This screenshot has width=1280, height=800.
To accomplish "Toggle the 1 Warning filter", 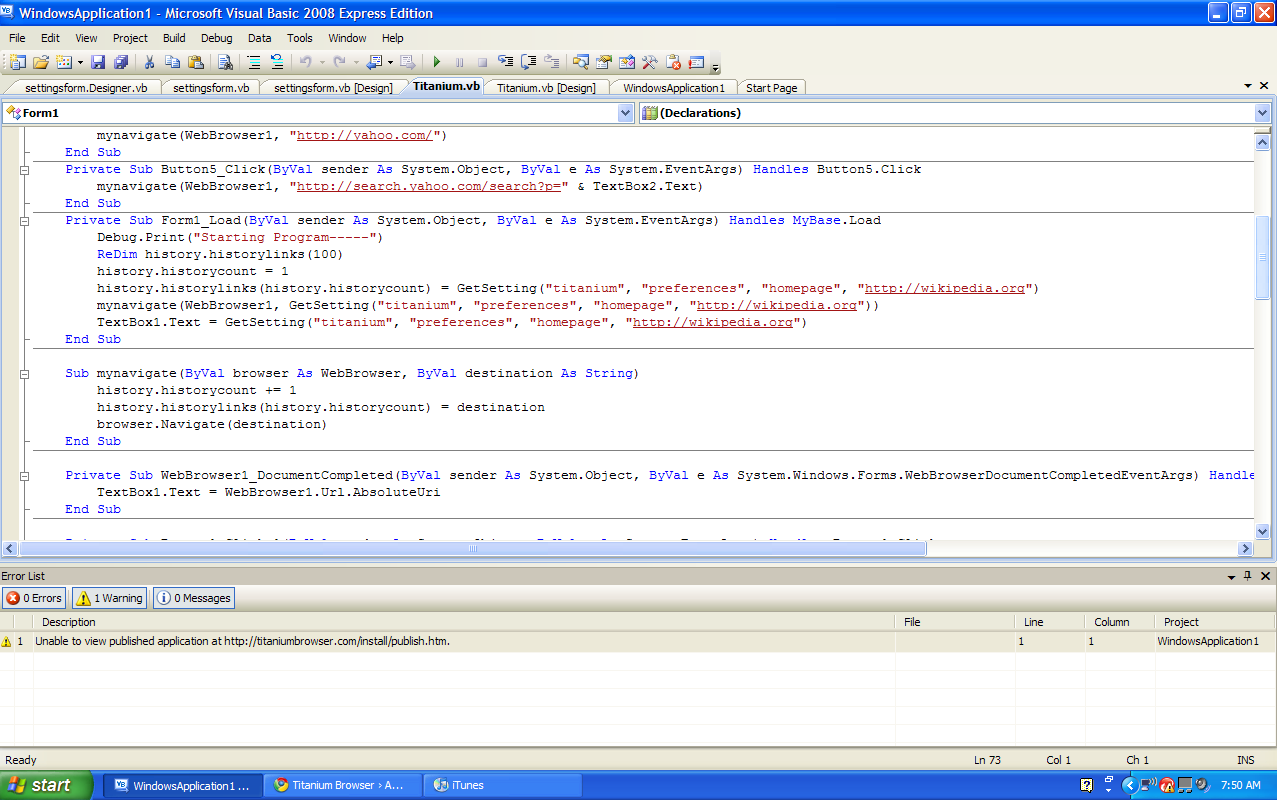I will click(x=109, y=598).
